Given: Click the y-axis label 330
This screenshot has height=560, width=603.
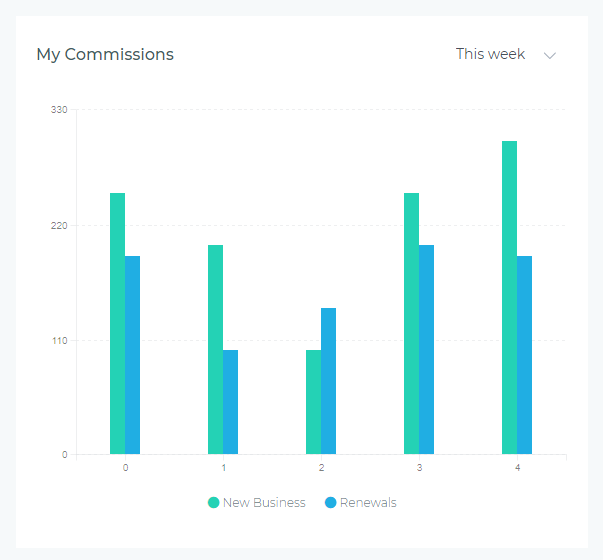Looking at the screenshot, I should 59,109.
